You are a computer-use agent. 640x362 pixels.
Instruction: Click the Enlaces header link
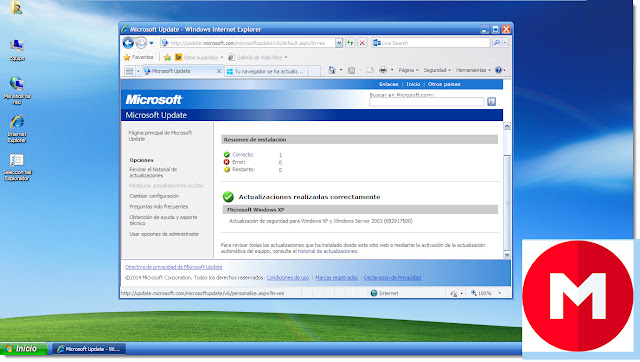point(389,84)
